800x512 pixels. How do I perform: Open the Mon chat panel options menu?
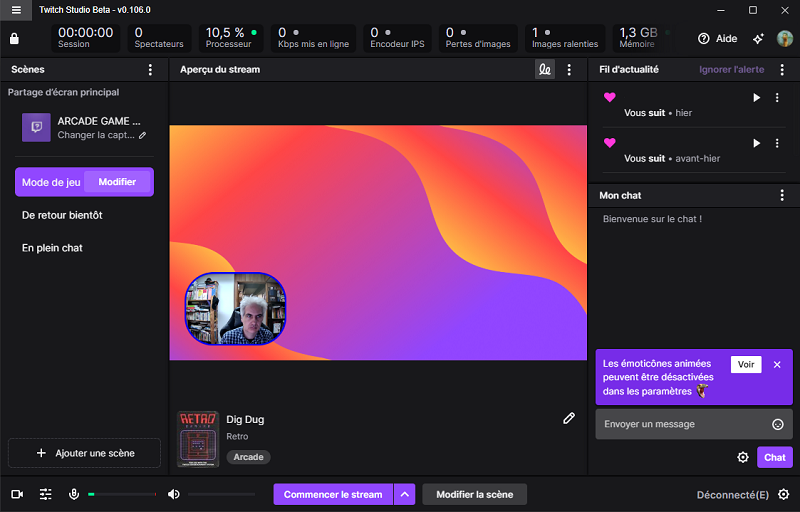pos(782,196)
